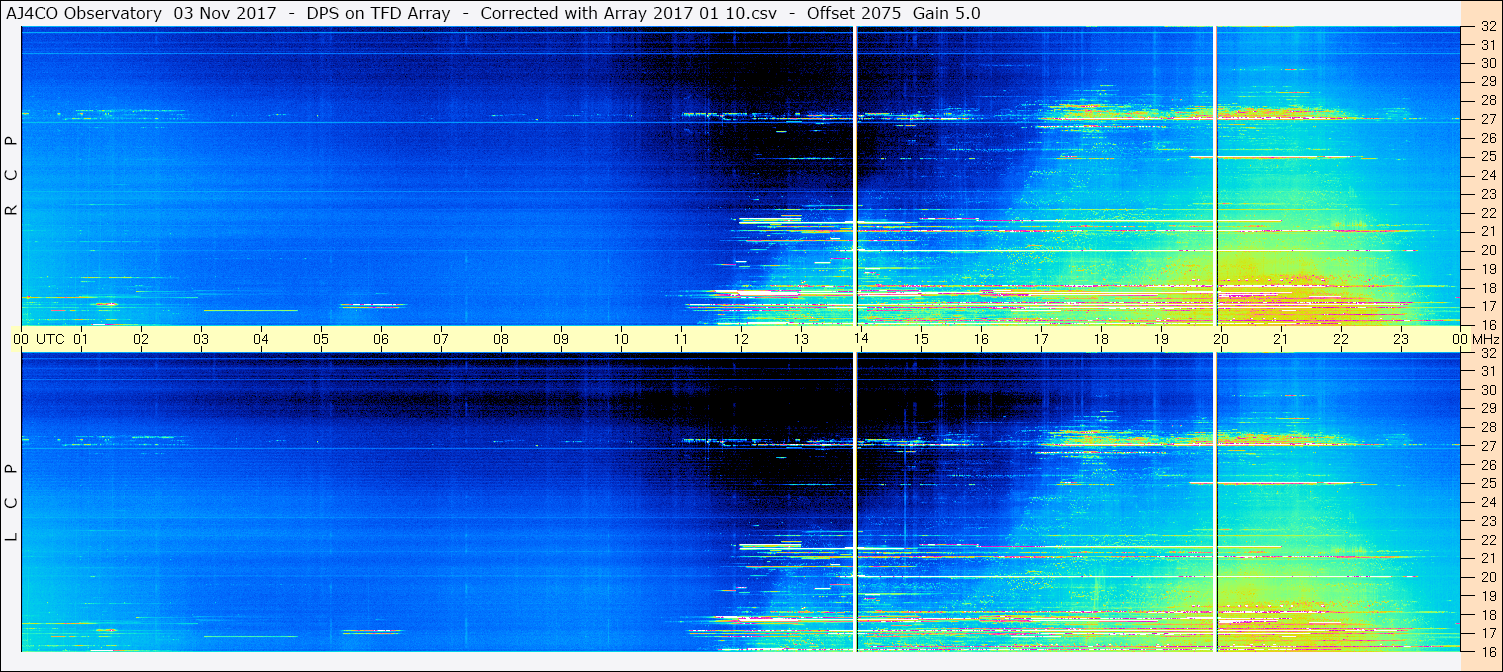Viewport: 1503px width, 672px height.
Task: Click the 06 hour label on time axis
Action: tap(381, 339)
